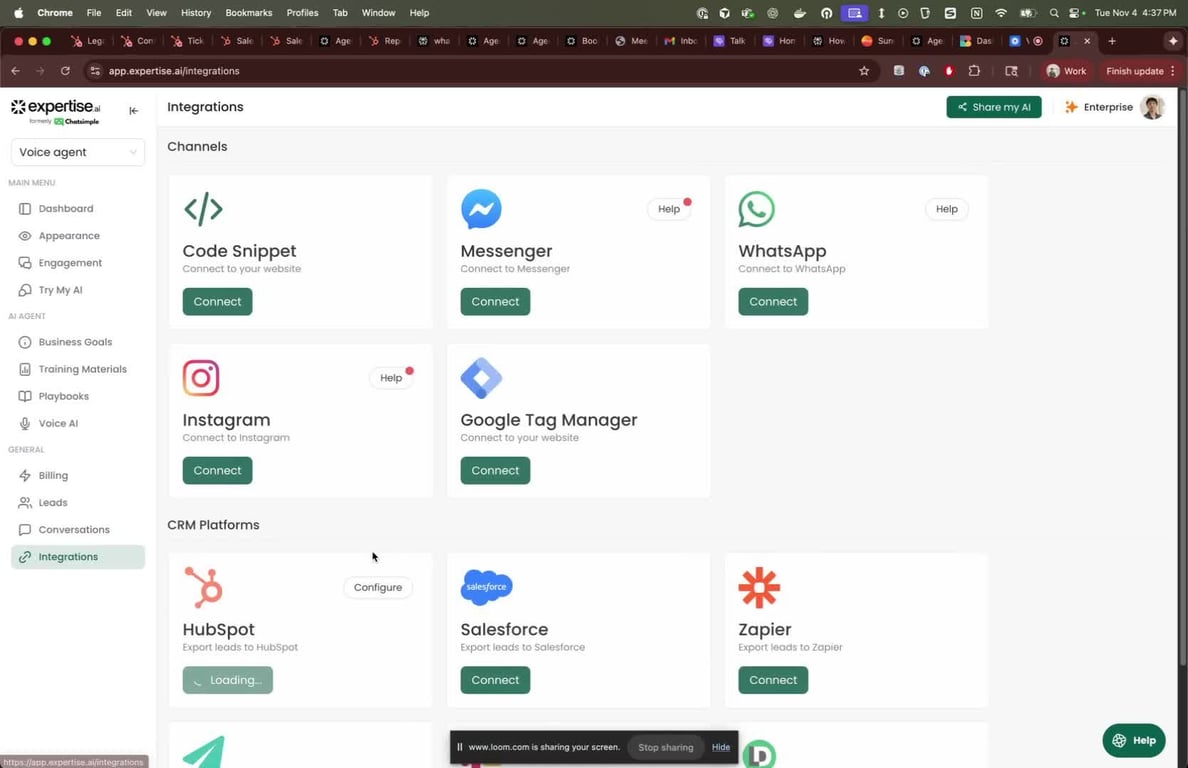Viewport: 1188px width, 768px height.
Task: Click the Salesforce cloud logo
Action: (x=486, y=587)
